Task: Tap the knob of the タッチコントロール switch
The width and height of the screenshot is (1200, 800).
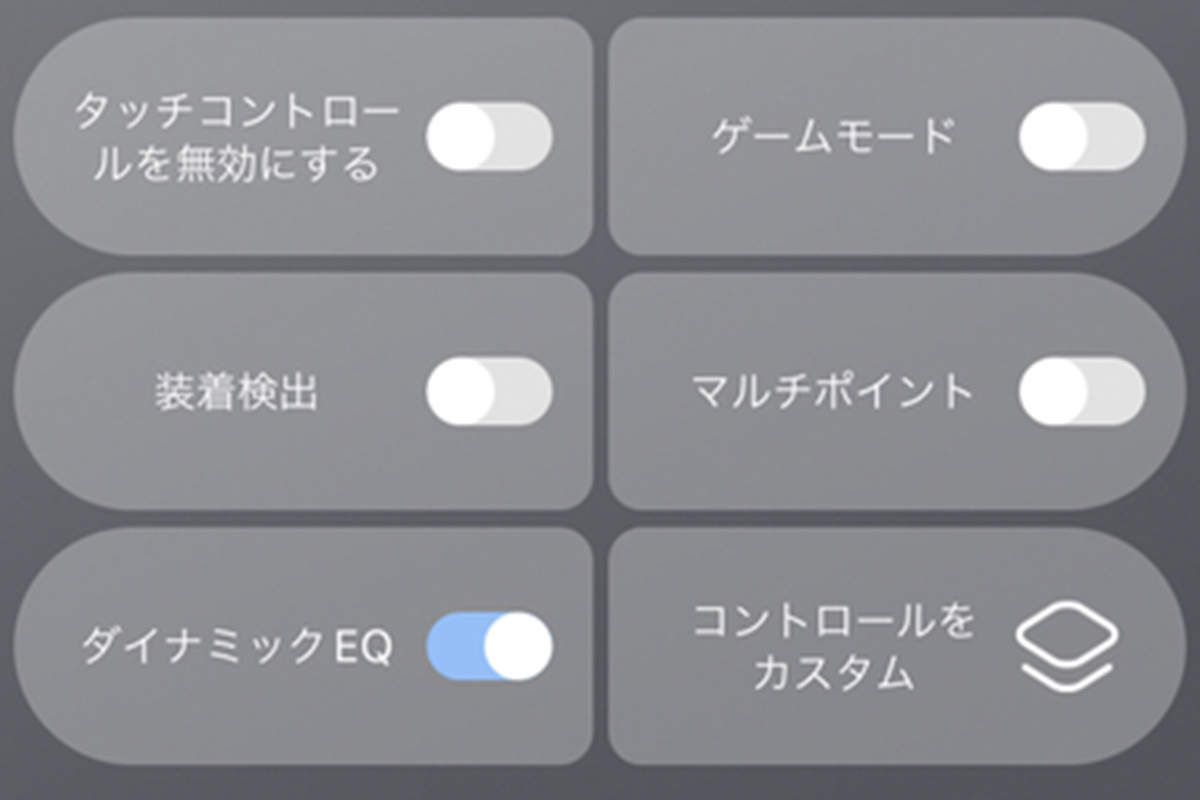Action: [x=460, y=136]
